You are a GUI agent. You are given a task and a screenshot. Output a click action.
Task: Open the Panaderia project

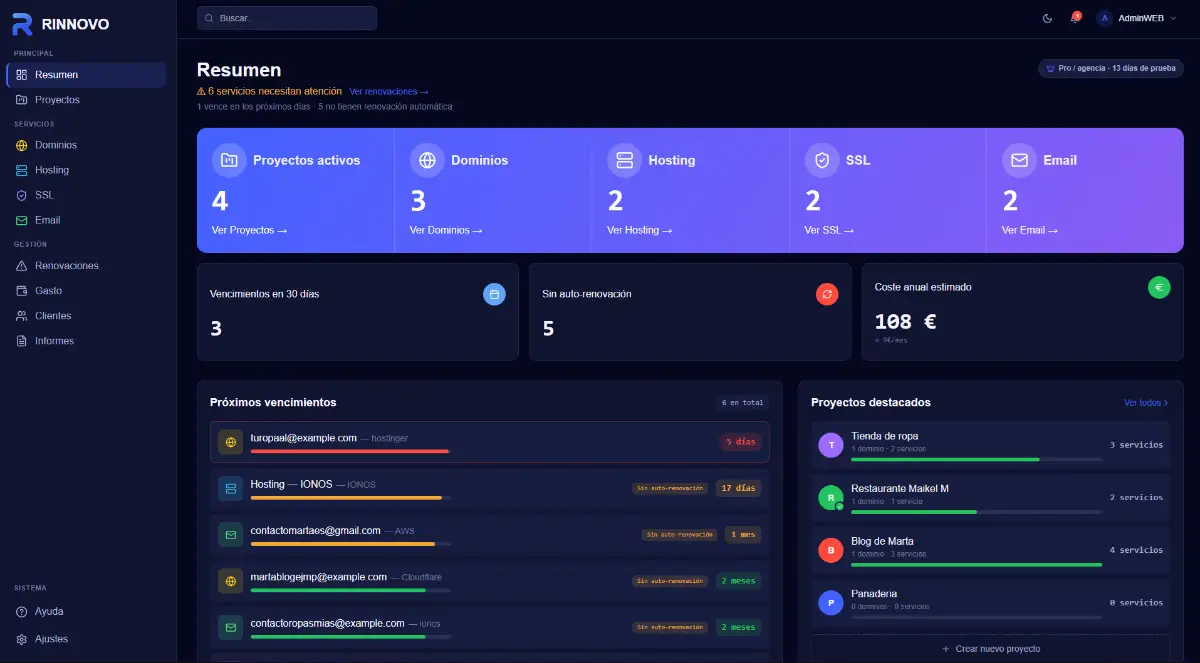[990, 602]
